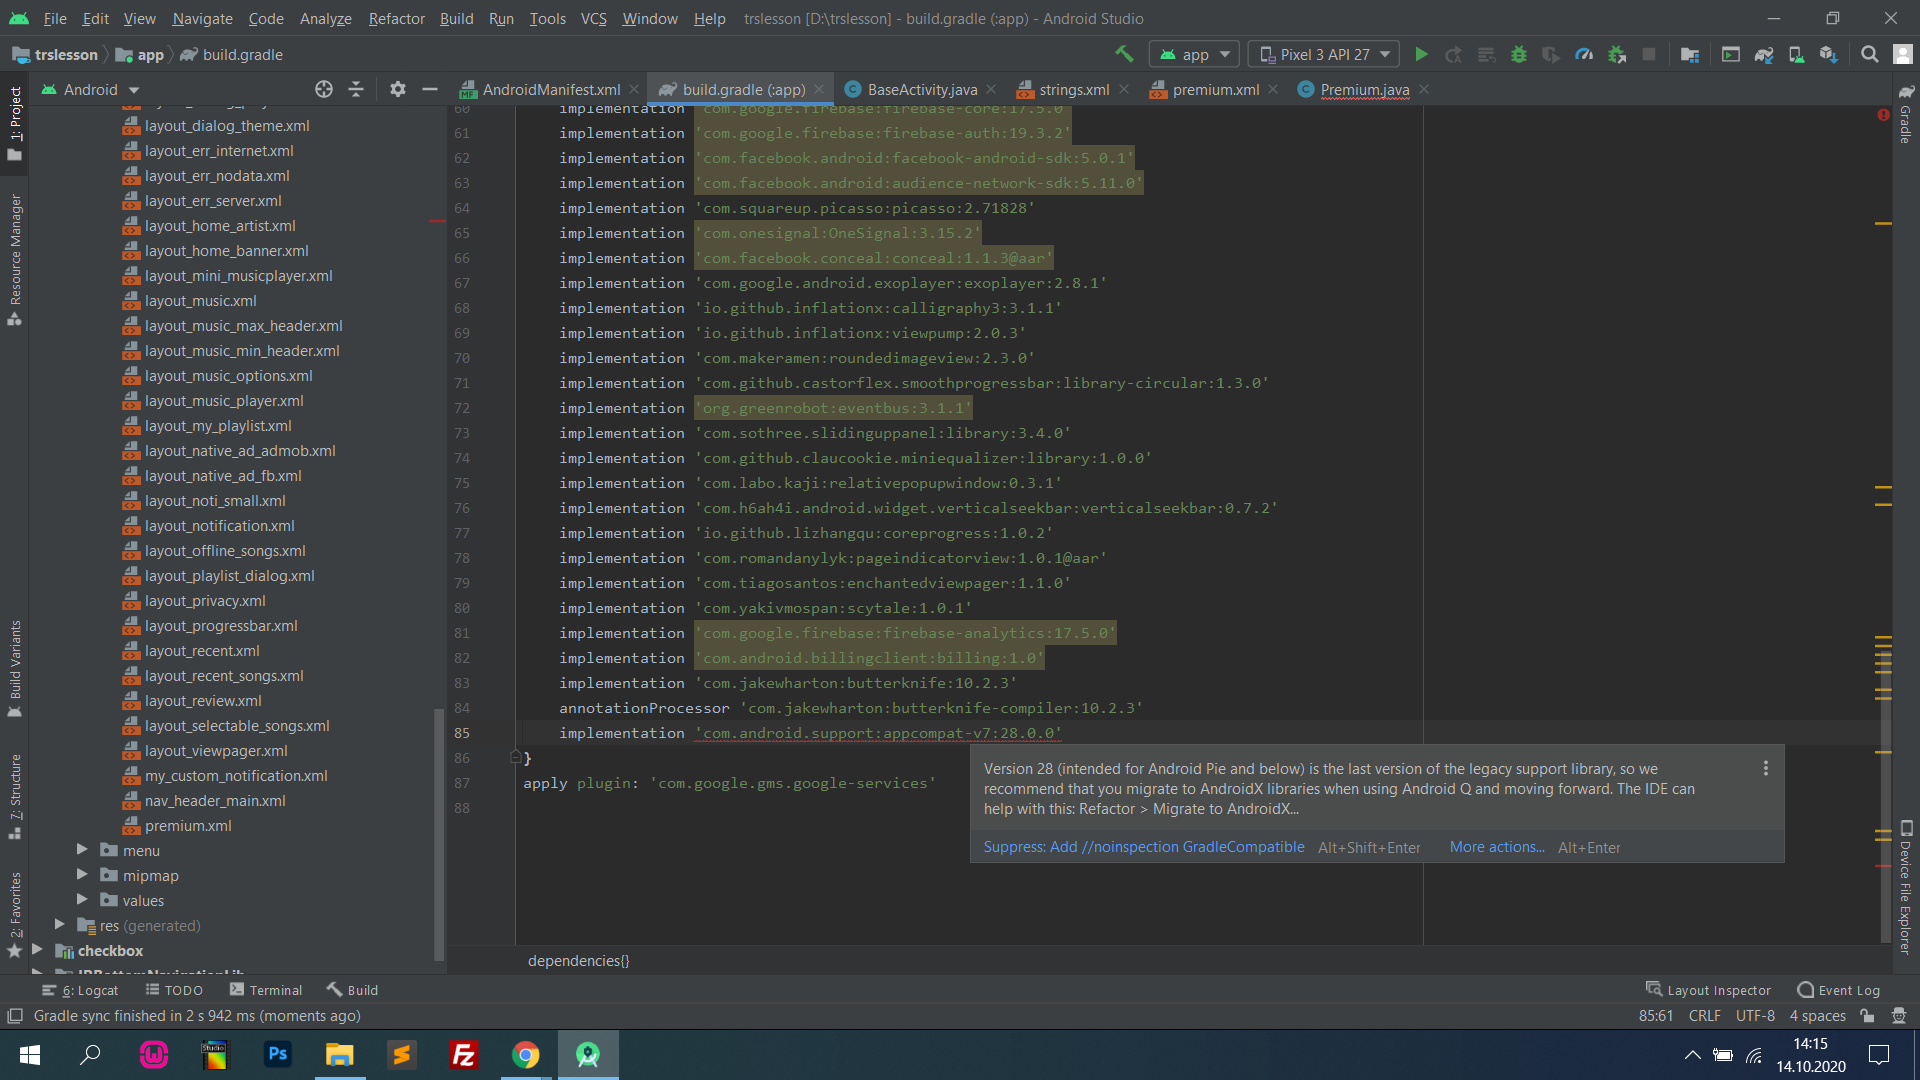Toggle the Resource Manager side tab
1920x1080 pixels.
click(x=15, y=260)
